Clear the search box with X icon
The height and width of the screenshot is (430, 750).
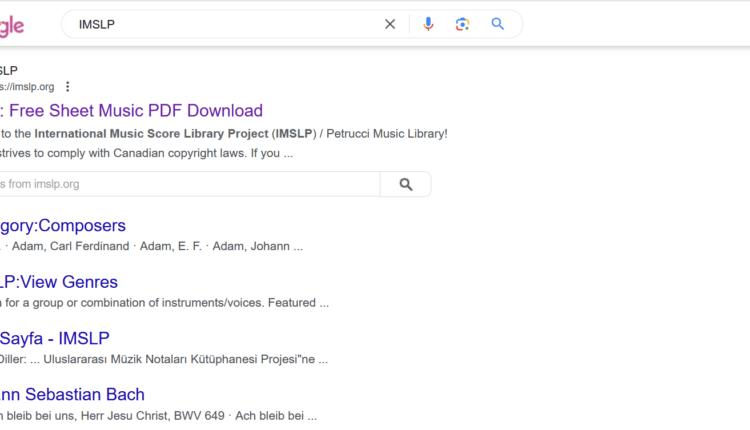tap(390, 24)
